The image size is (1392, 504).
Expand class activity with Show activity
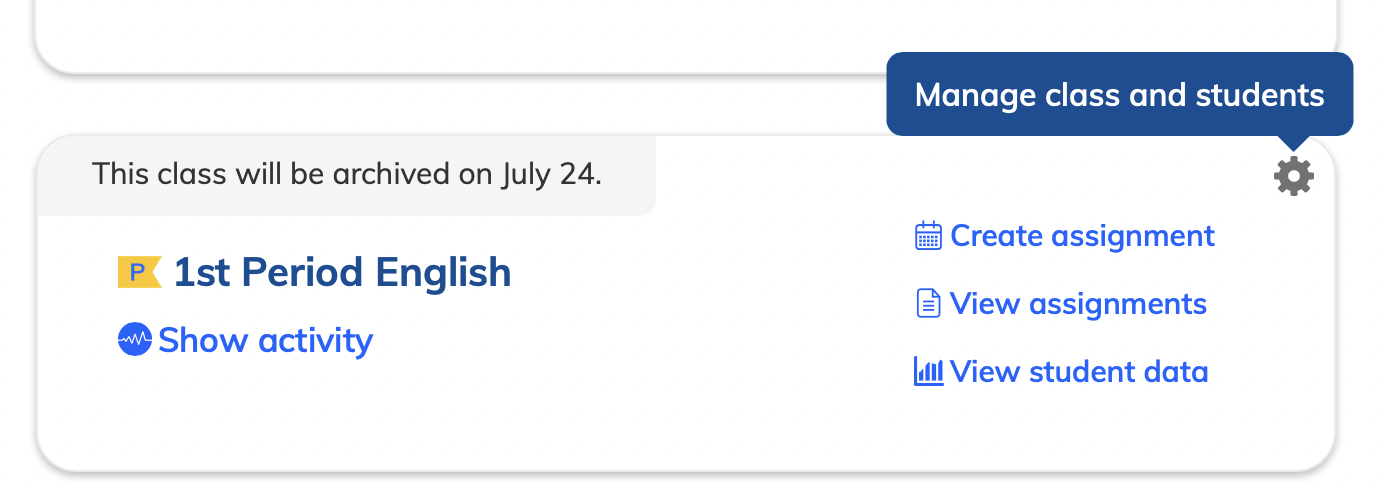265,340
